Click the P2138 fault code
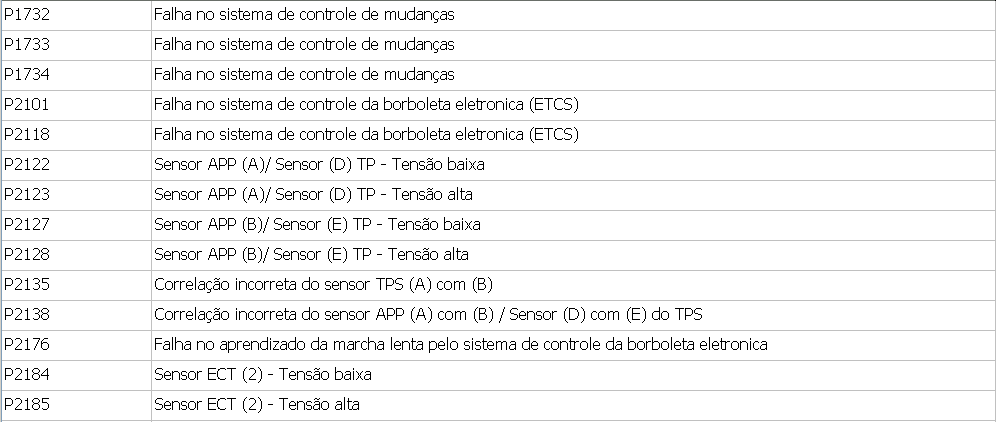Screen dimensions: 998x422 pos(27,315)
